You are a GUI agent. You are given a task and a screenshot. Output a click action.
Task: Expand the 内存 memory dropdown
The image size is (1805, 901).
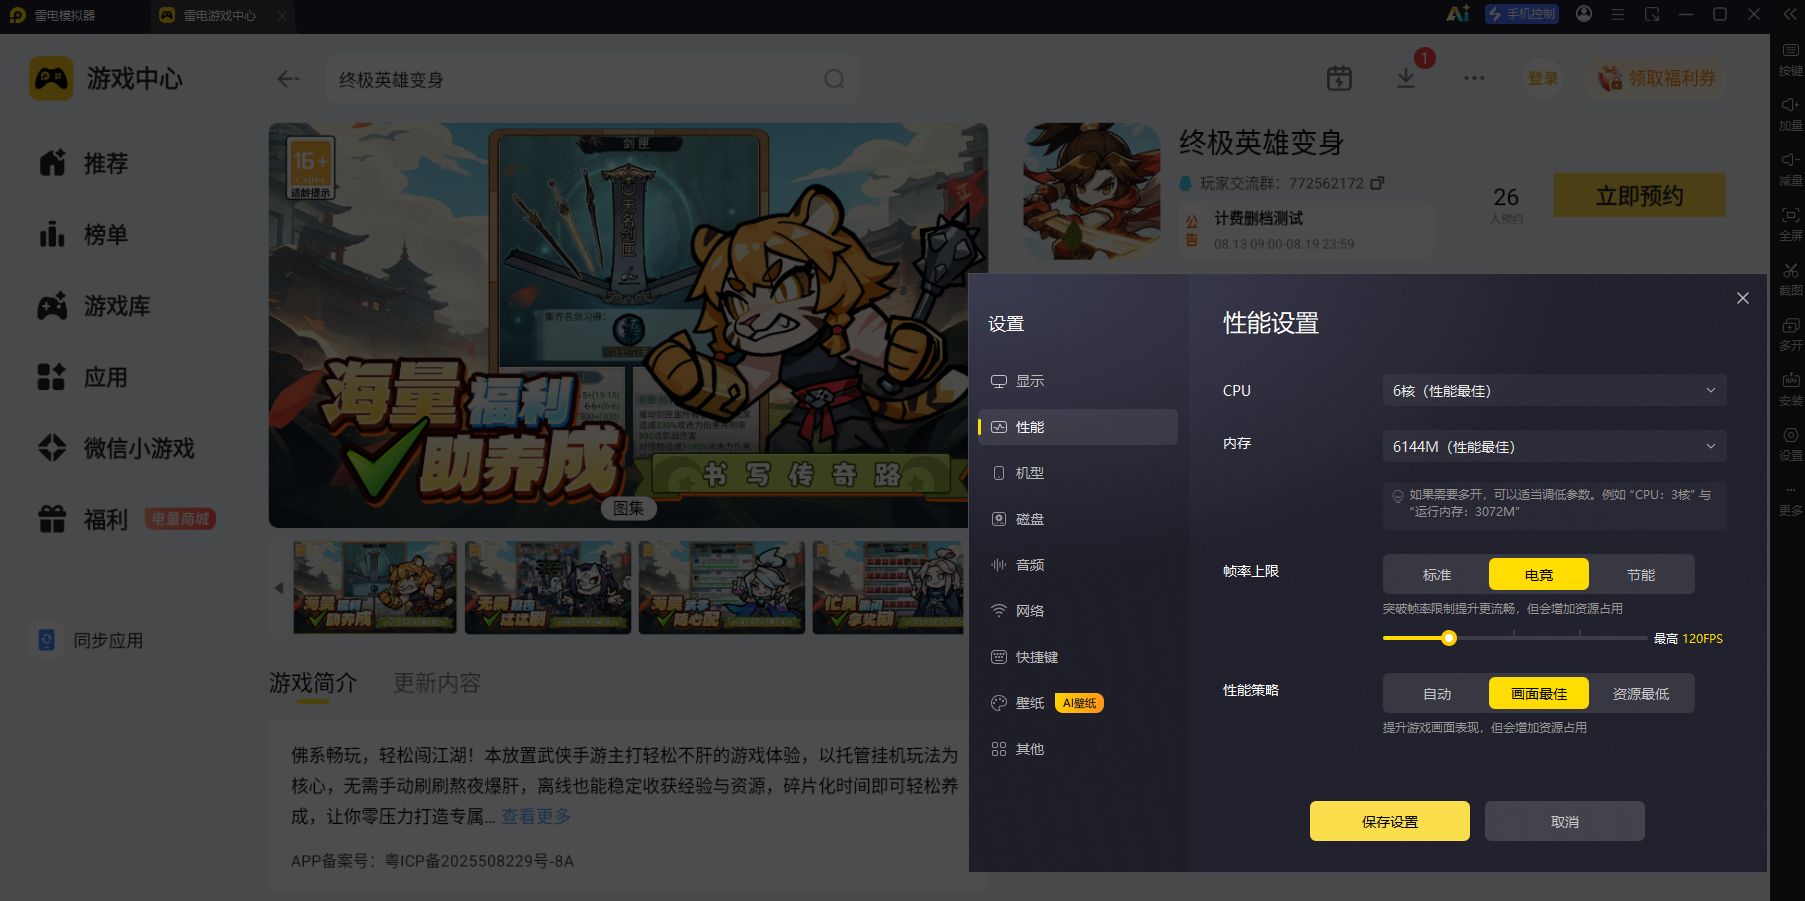(x=1555, y=446)
